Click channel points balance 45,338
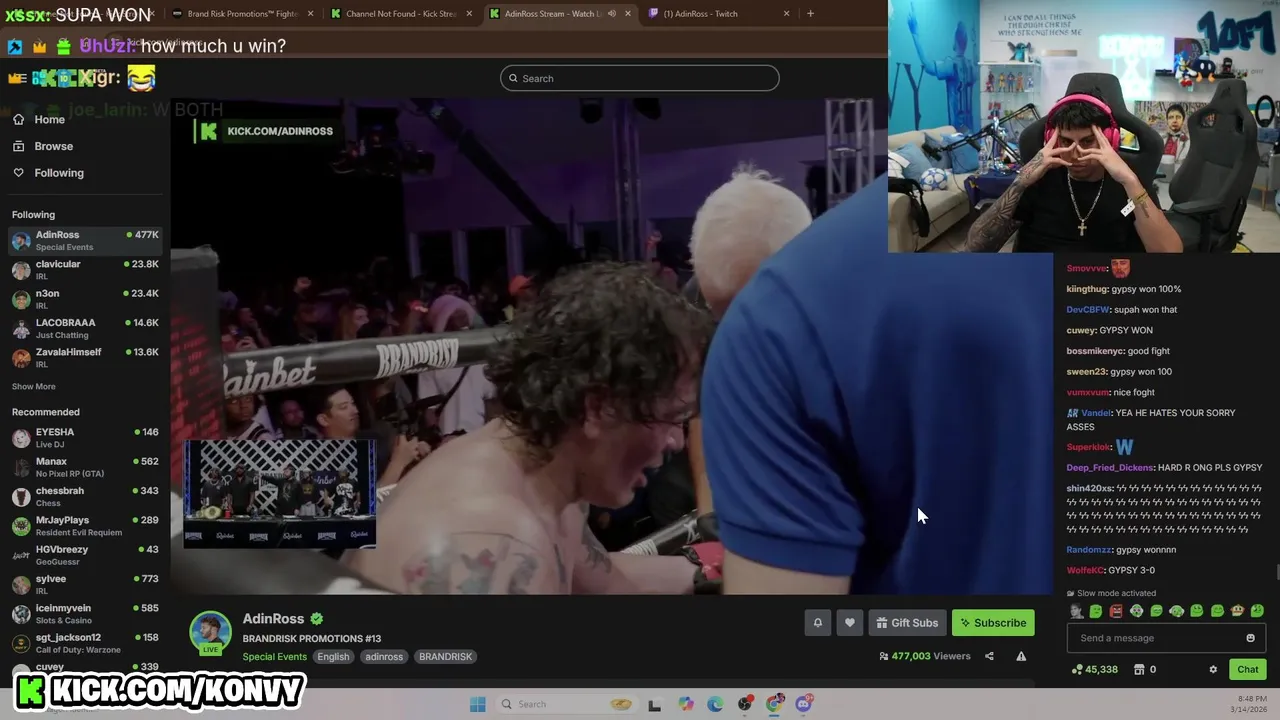The height and width of the screenshot is (720, 1280). (x=1094, y=669)
